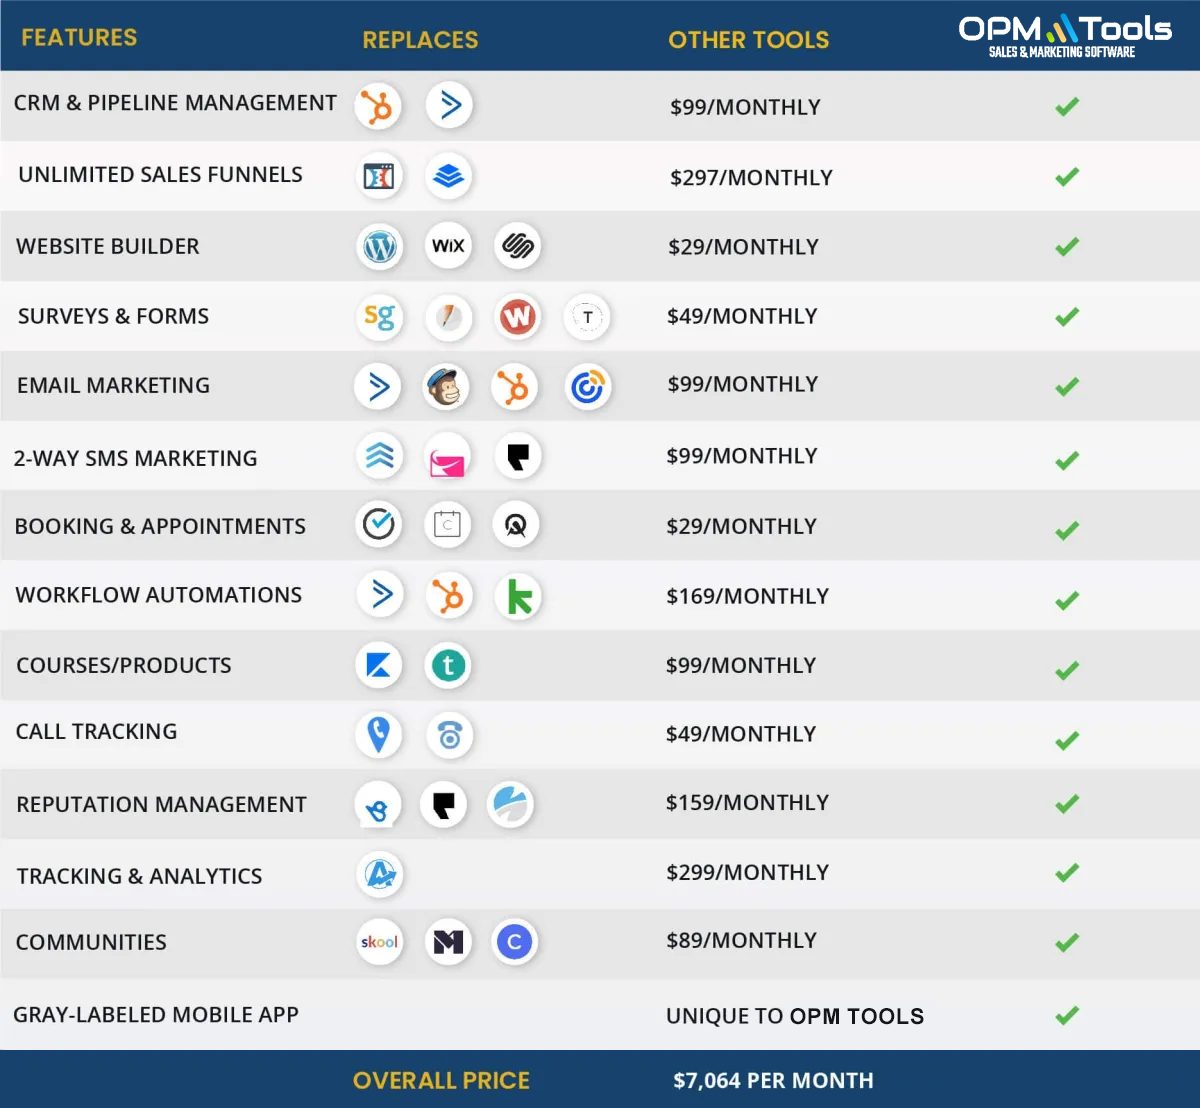Click the WordPress icon in Website Builder row

[x=380, y=246]
